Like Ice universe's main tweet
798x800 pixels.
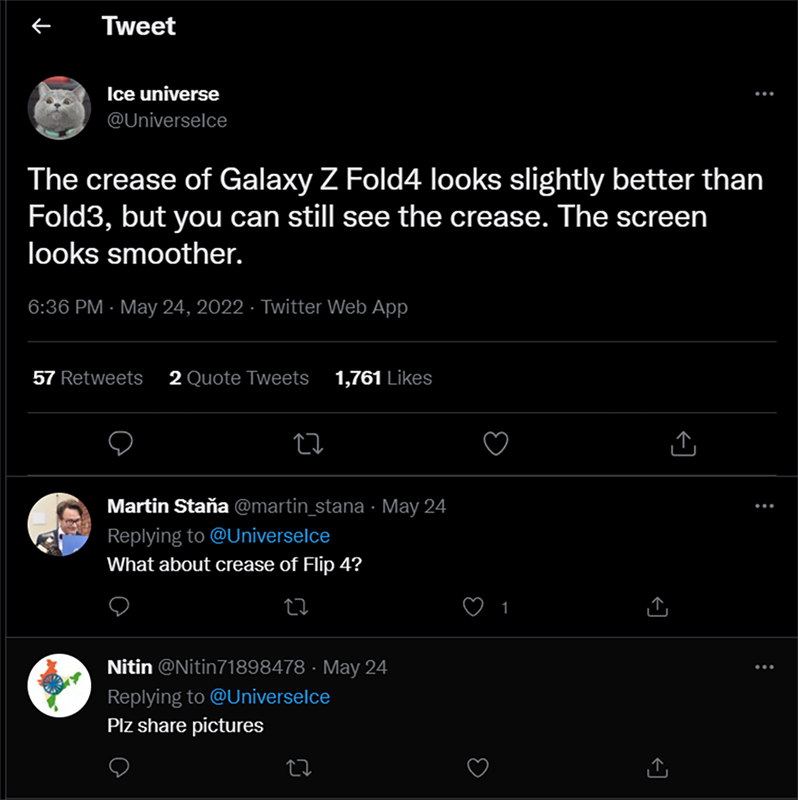click(495, 443)
